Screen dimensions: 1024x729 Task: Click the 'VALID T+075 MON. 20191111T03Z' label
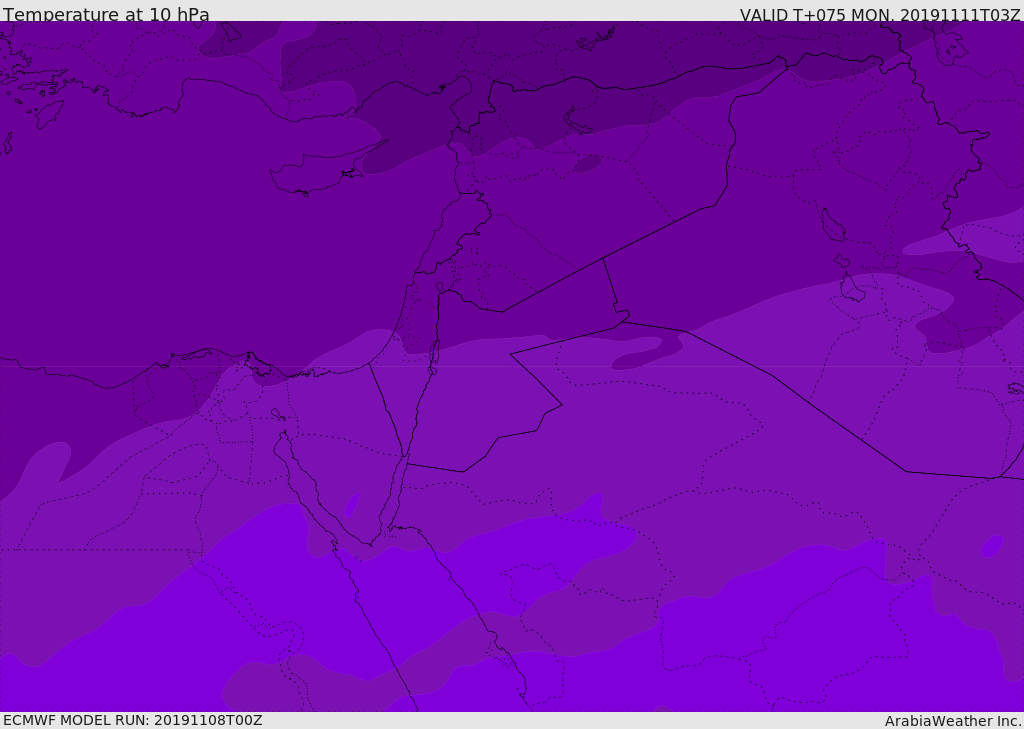[880, 14]
